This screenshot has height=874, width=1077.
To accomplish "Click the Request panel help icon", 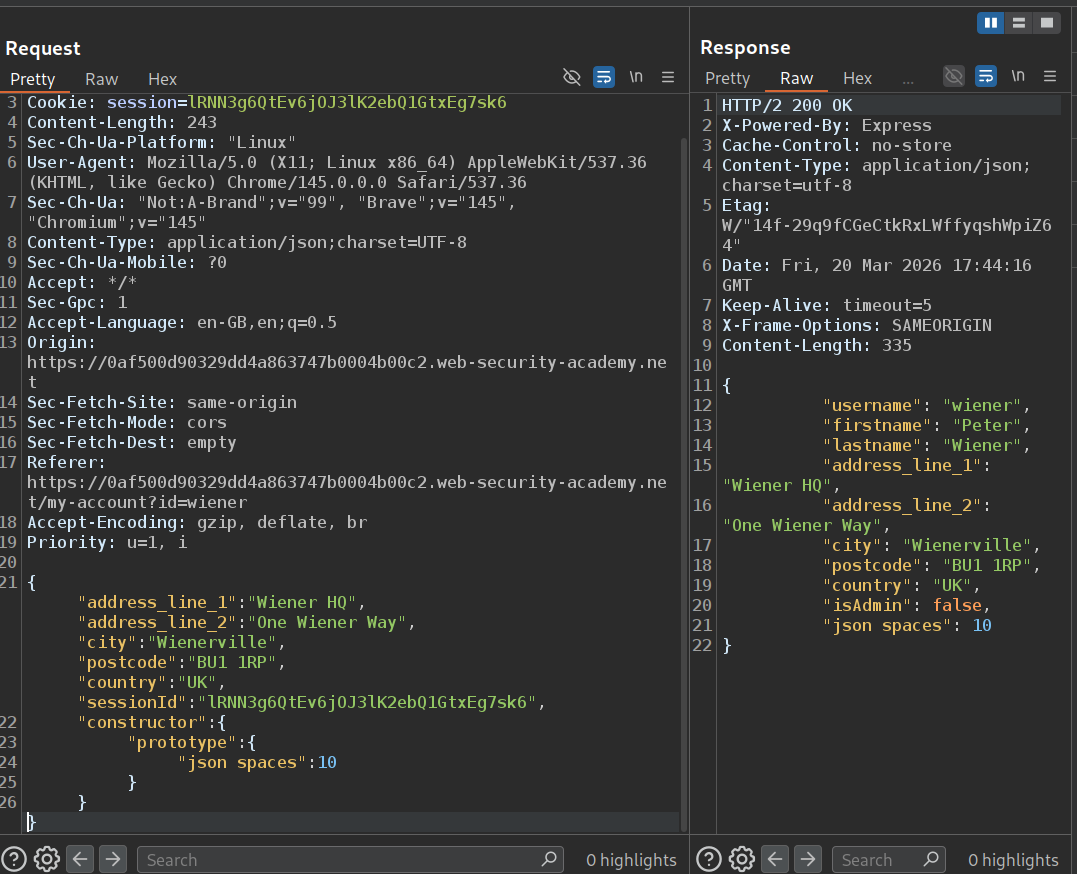I will pos(15,859).
